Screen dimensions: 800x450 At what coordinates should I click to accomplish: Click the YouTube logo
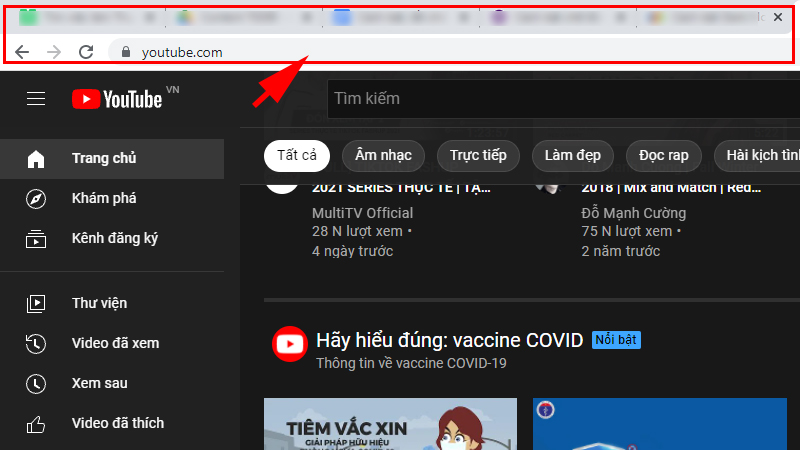coord(117,99)
